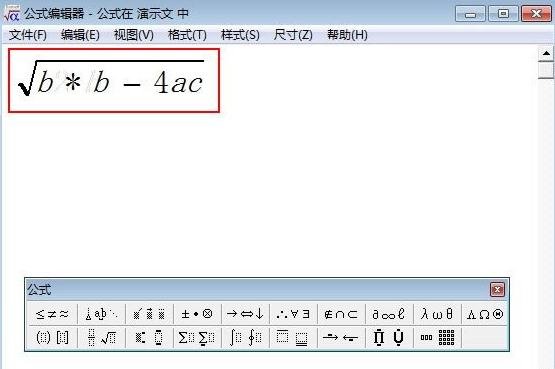Open the lowercase Greek letters palette (λωθ)
Screen dimensions: 555x369
click(437, 314)
